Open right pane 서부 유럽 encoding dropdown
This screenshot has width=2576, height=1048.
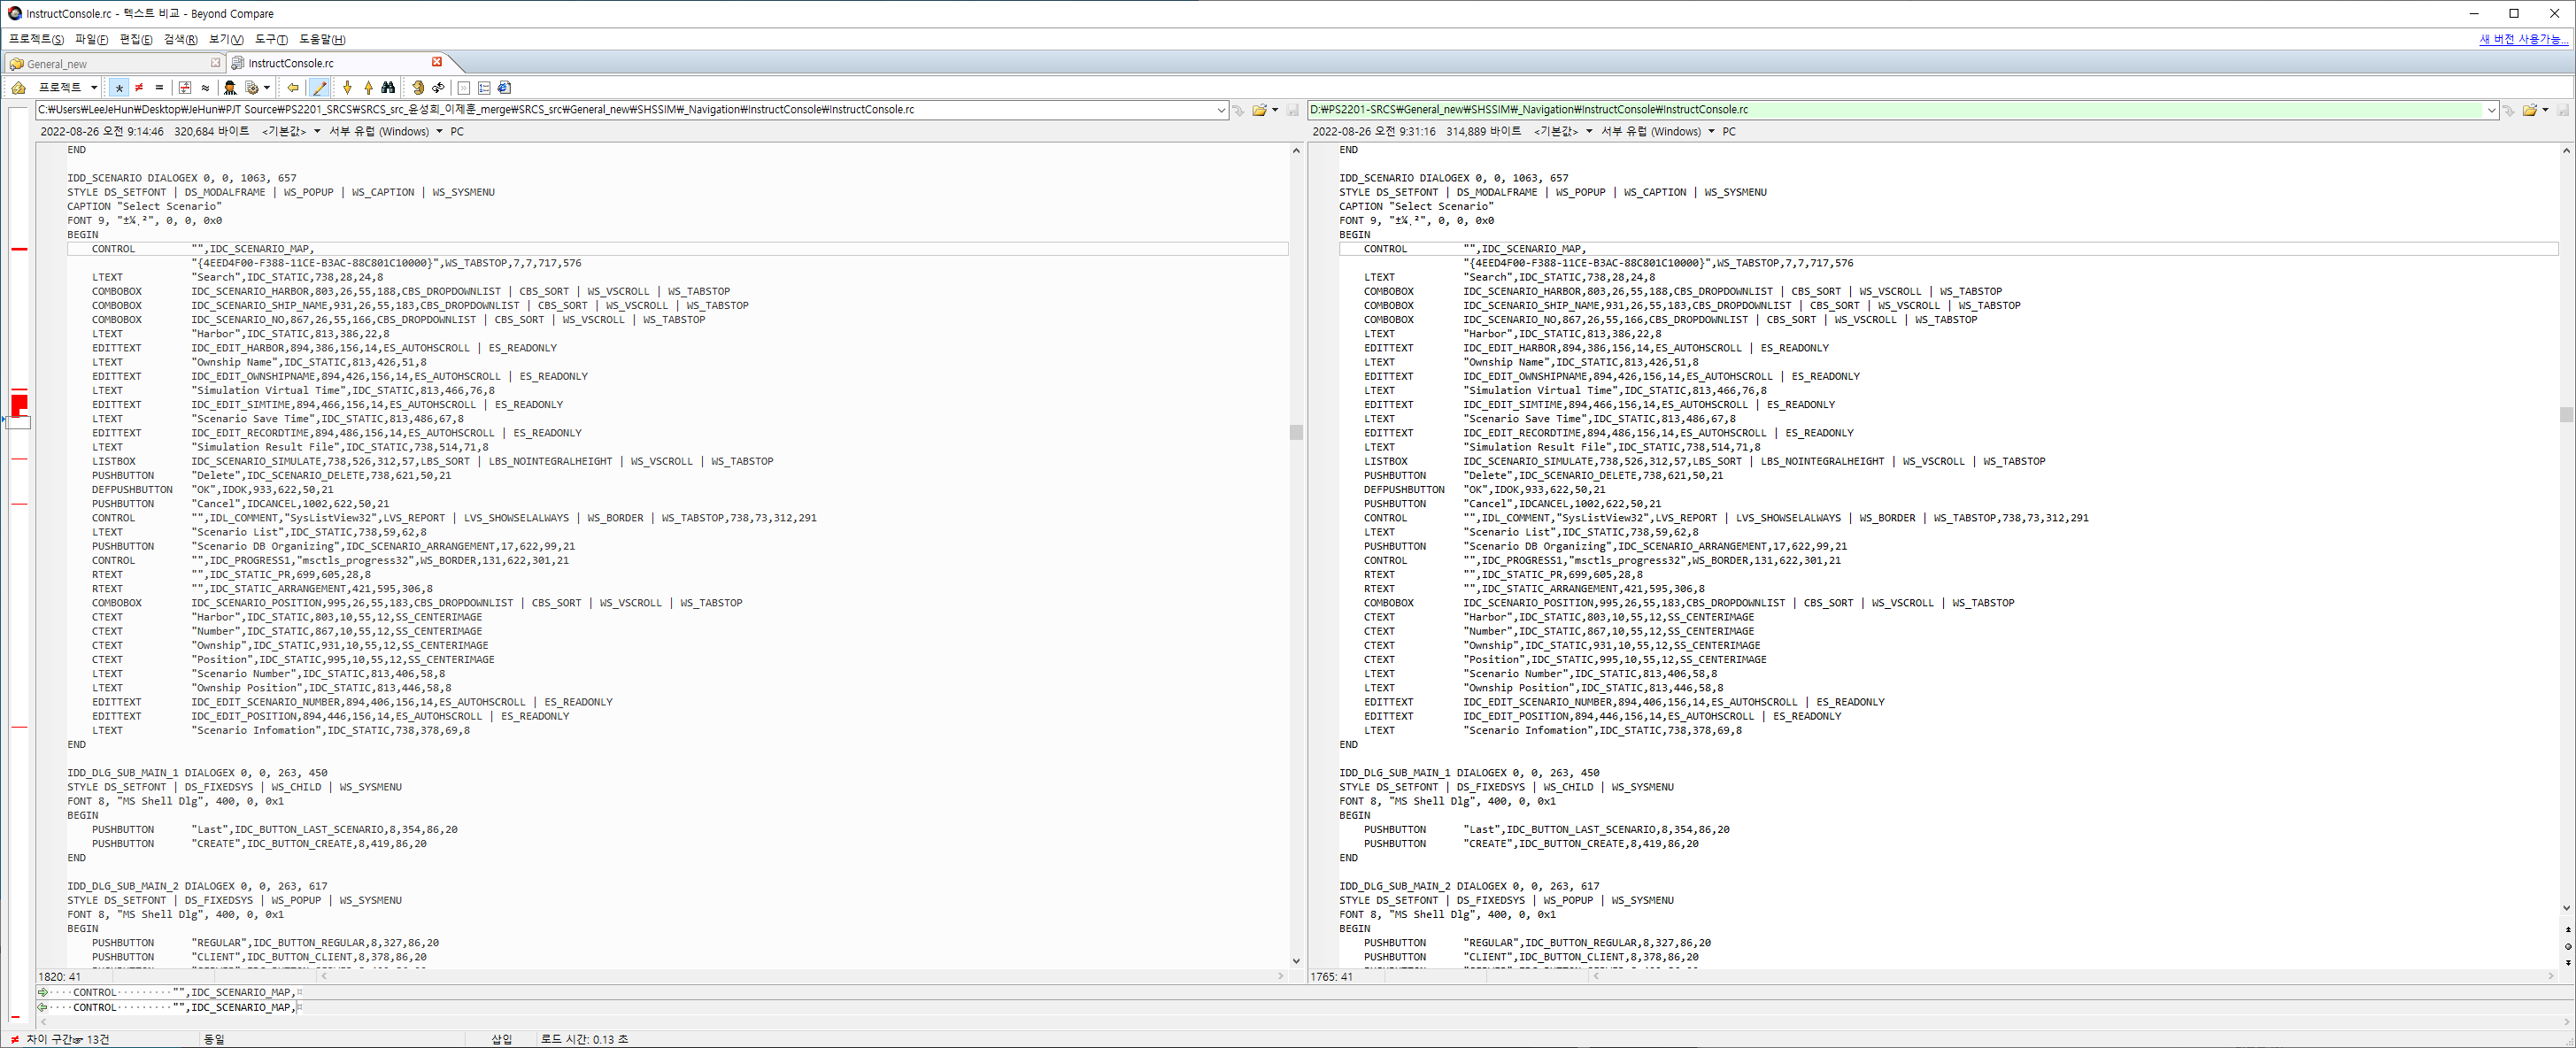1658,132
